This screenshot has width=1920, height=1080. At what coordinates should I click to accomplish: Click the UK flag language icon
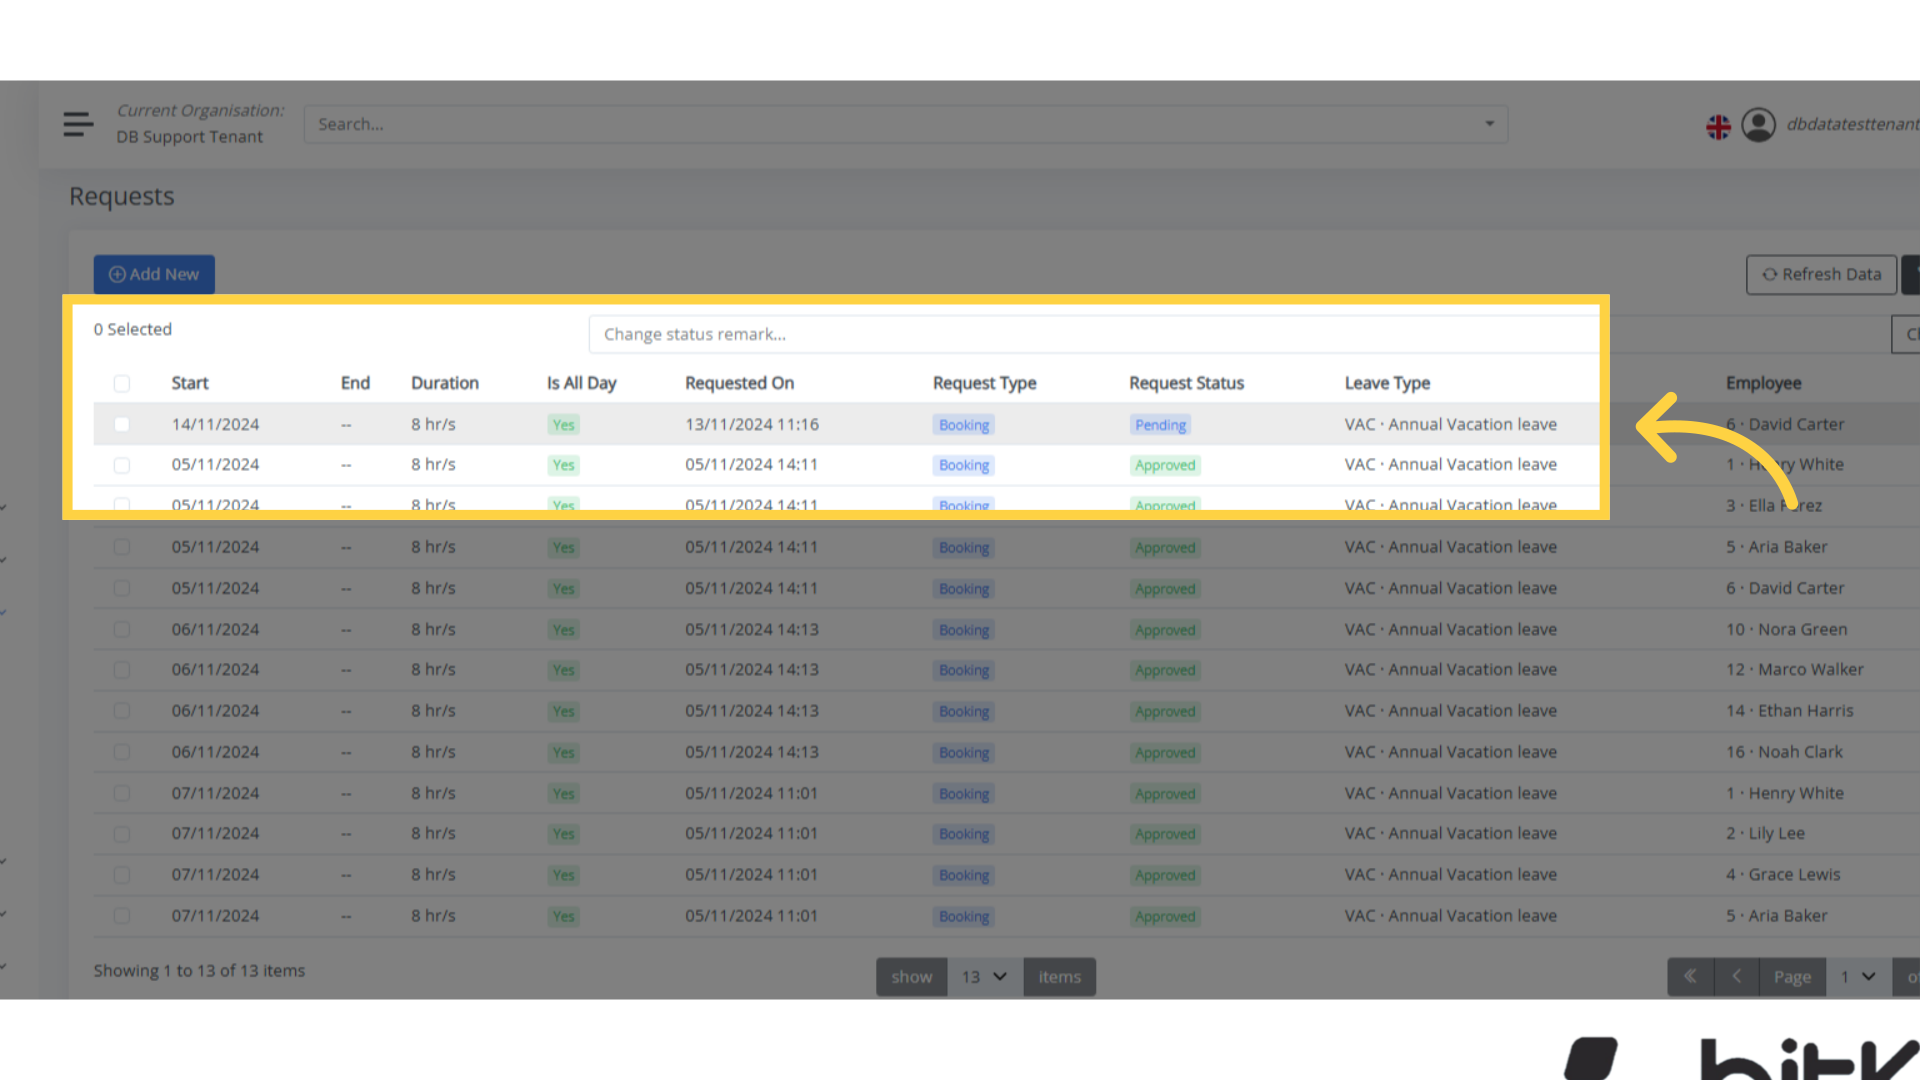click(x=1718, y=127)
